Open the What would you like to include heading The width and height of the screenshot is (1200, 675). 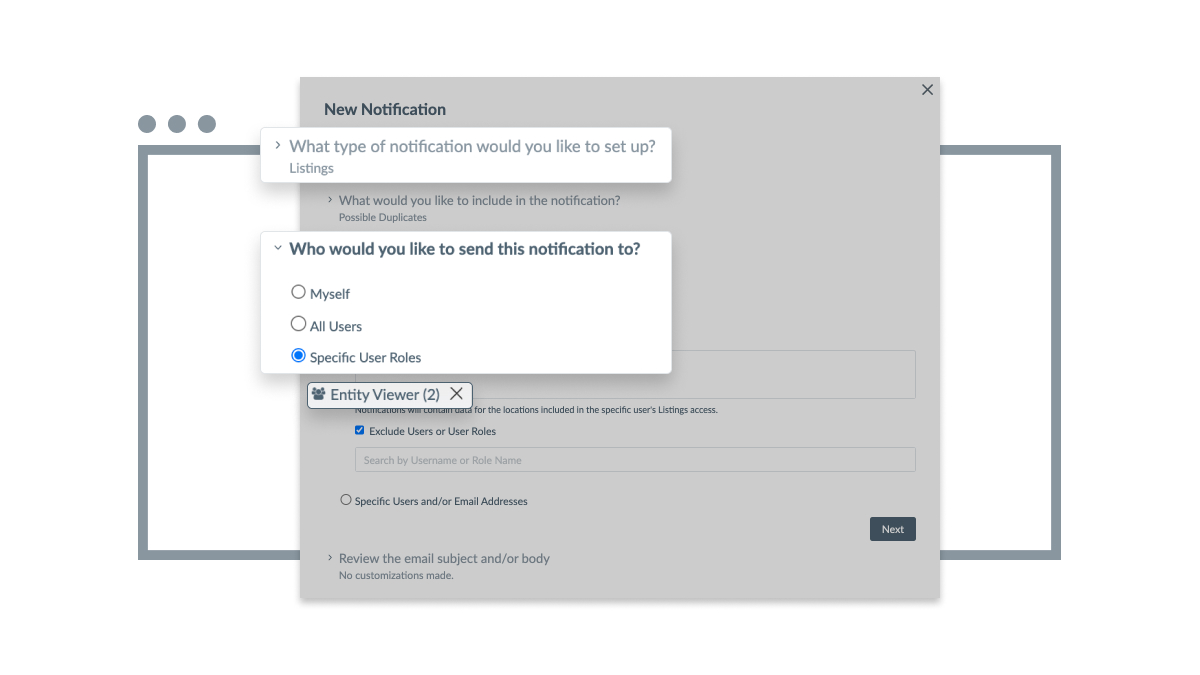click(479, 200)
